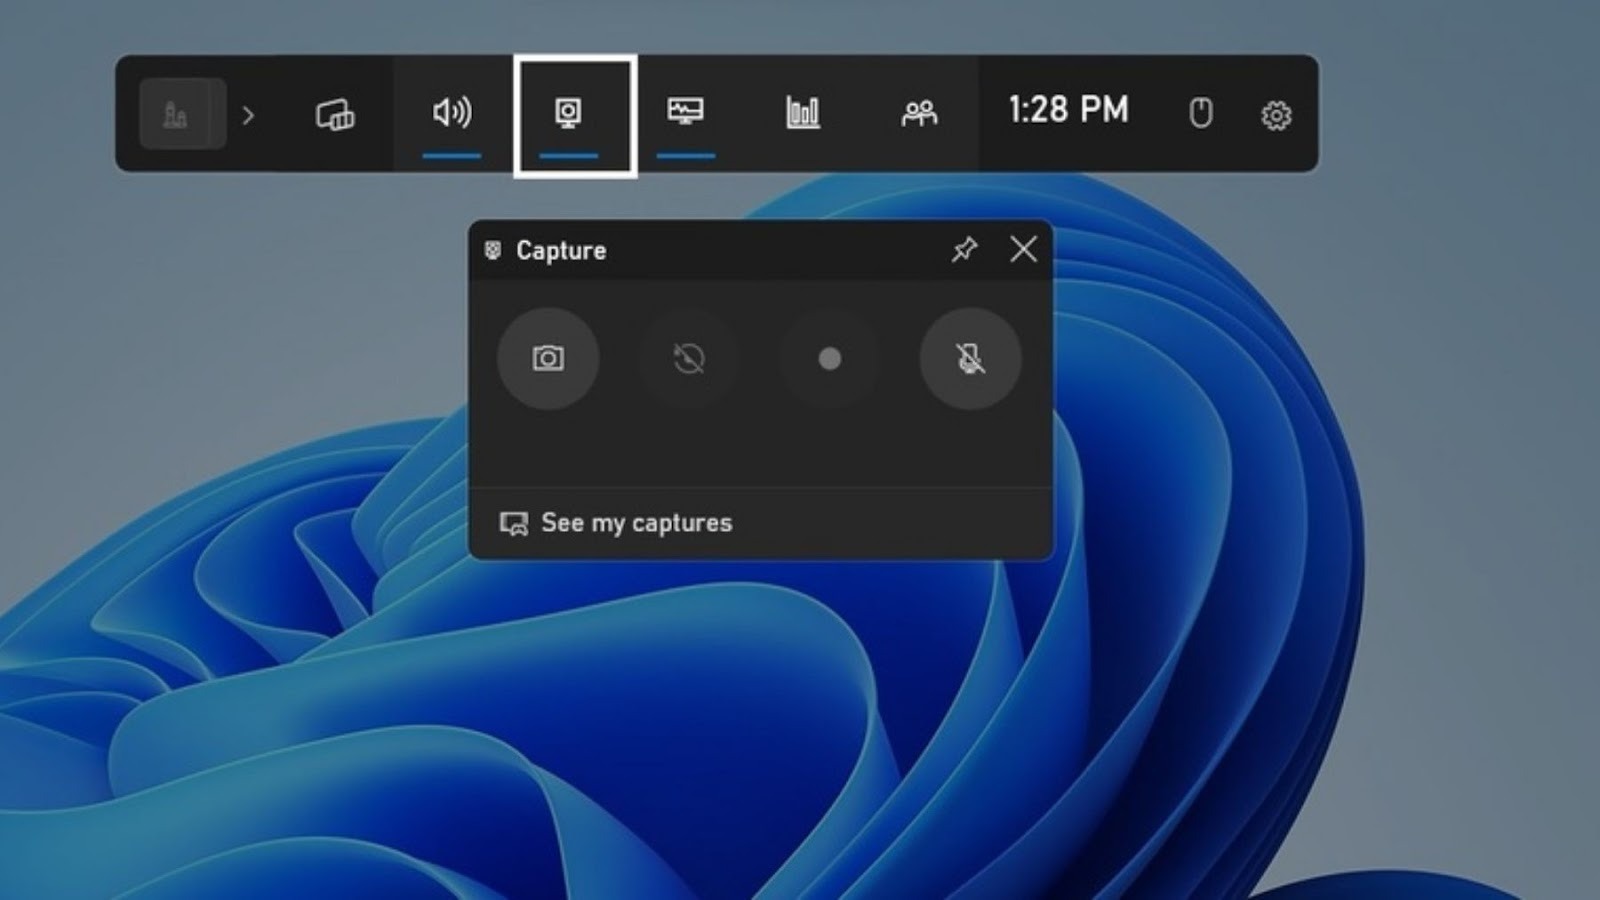Open See my captures
1600x900 pixels.
pos(615,523)
